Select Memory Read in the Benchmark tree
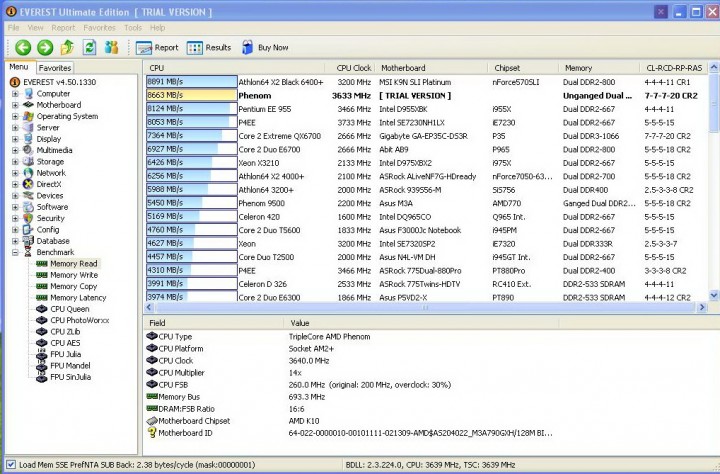 coord(74,264)
